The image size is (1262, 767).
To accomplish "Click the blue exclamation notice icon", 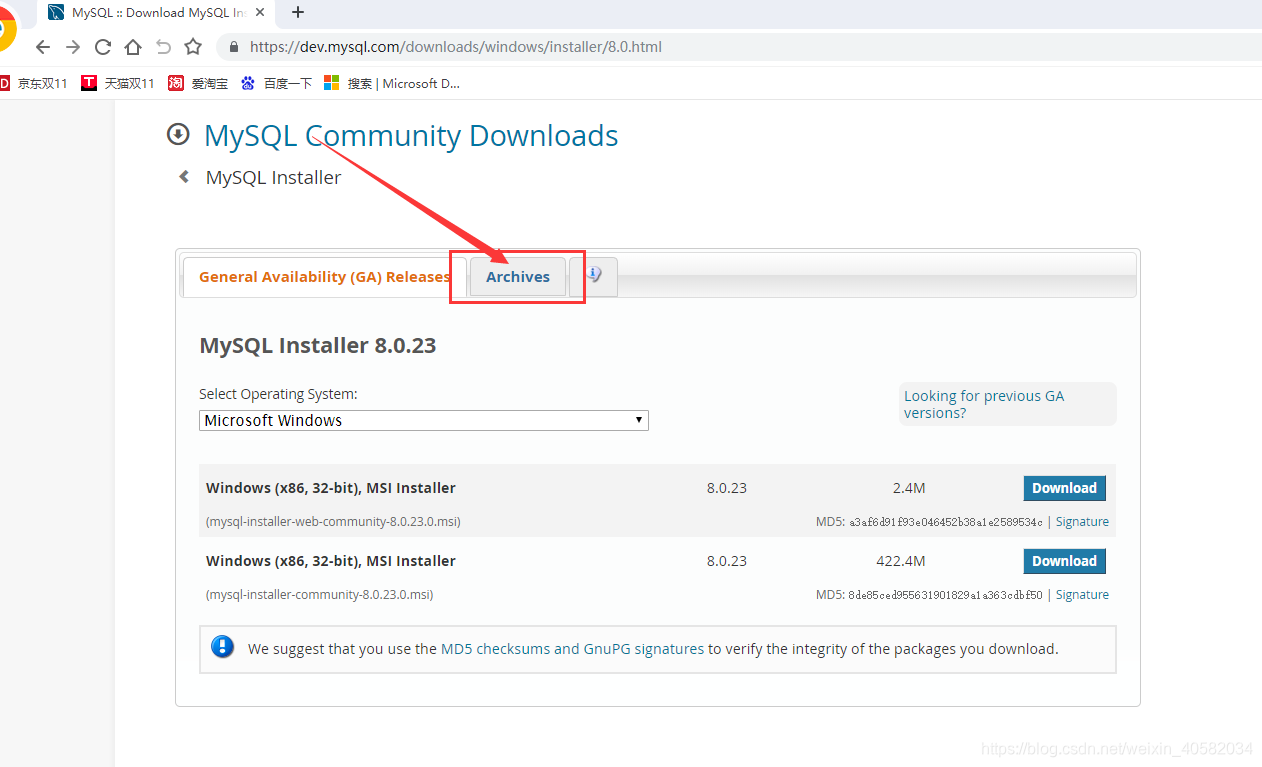I will [x=222, y=646].
